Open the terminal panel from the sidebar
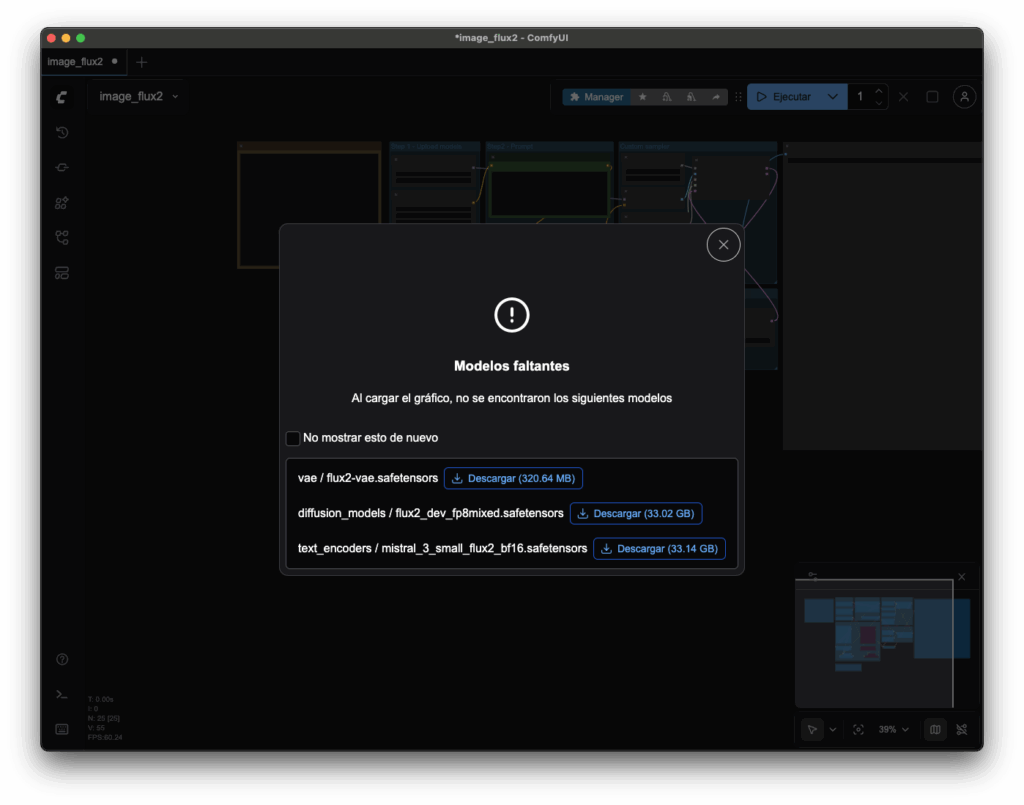This screenshot has height=805, width=1024. click(61, 693)
